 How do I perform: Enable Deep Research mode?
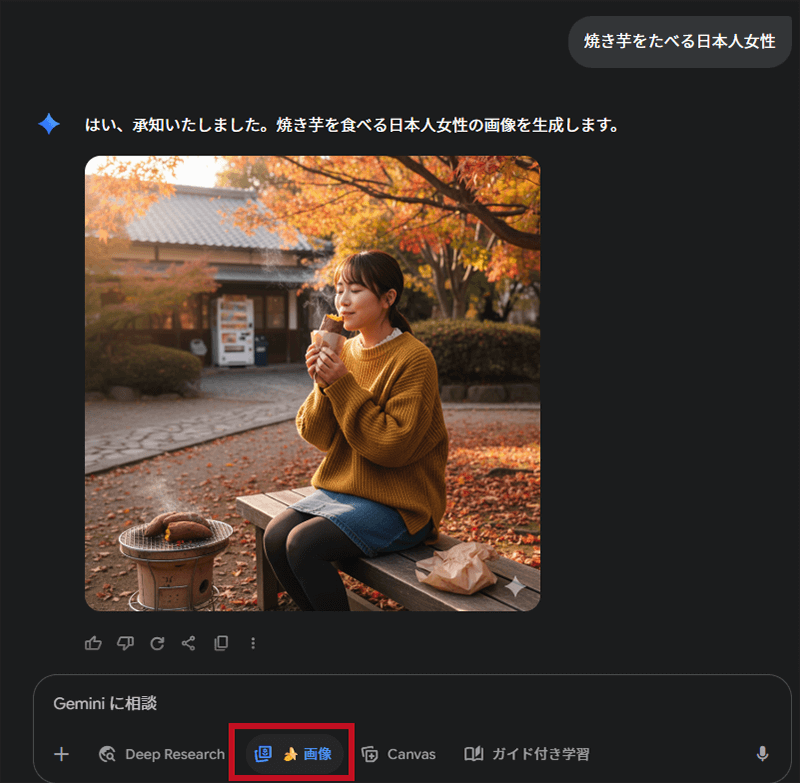(x=161, y=754)
